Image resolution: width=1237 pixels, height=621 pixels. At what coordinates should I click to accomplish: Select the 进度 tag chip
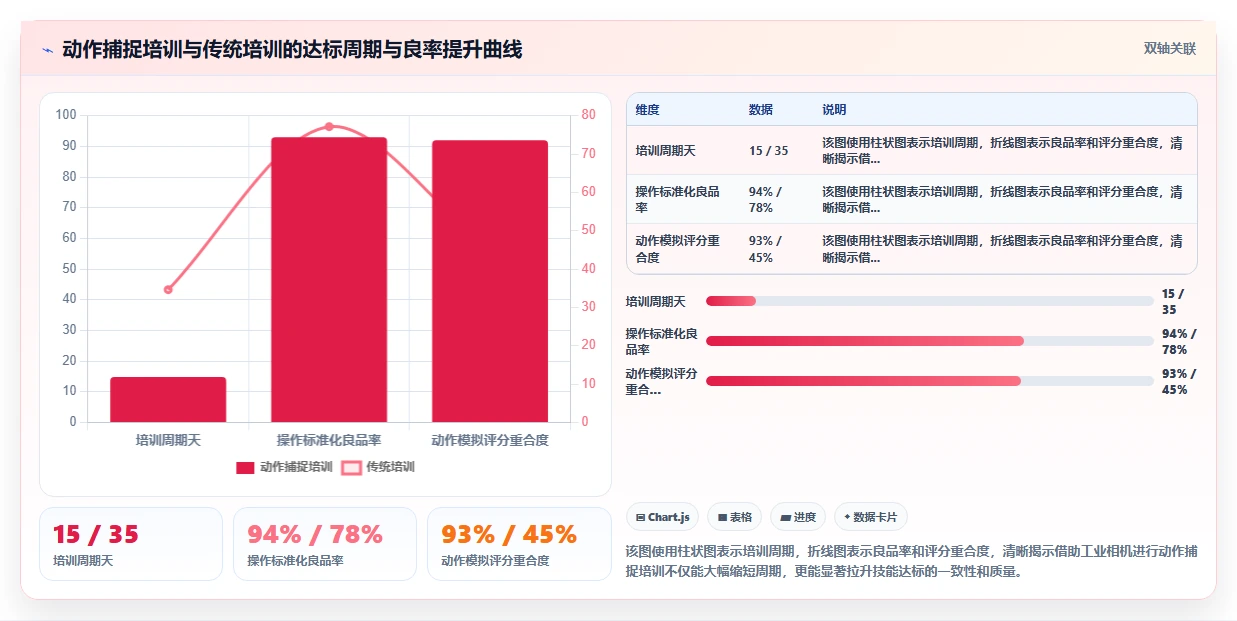[798, 517]
